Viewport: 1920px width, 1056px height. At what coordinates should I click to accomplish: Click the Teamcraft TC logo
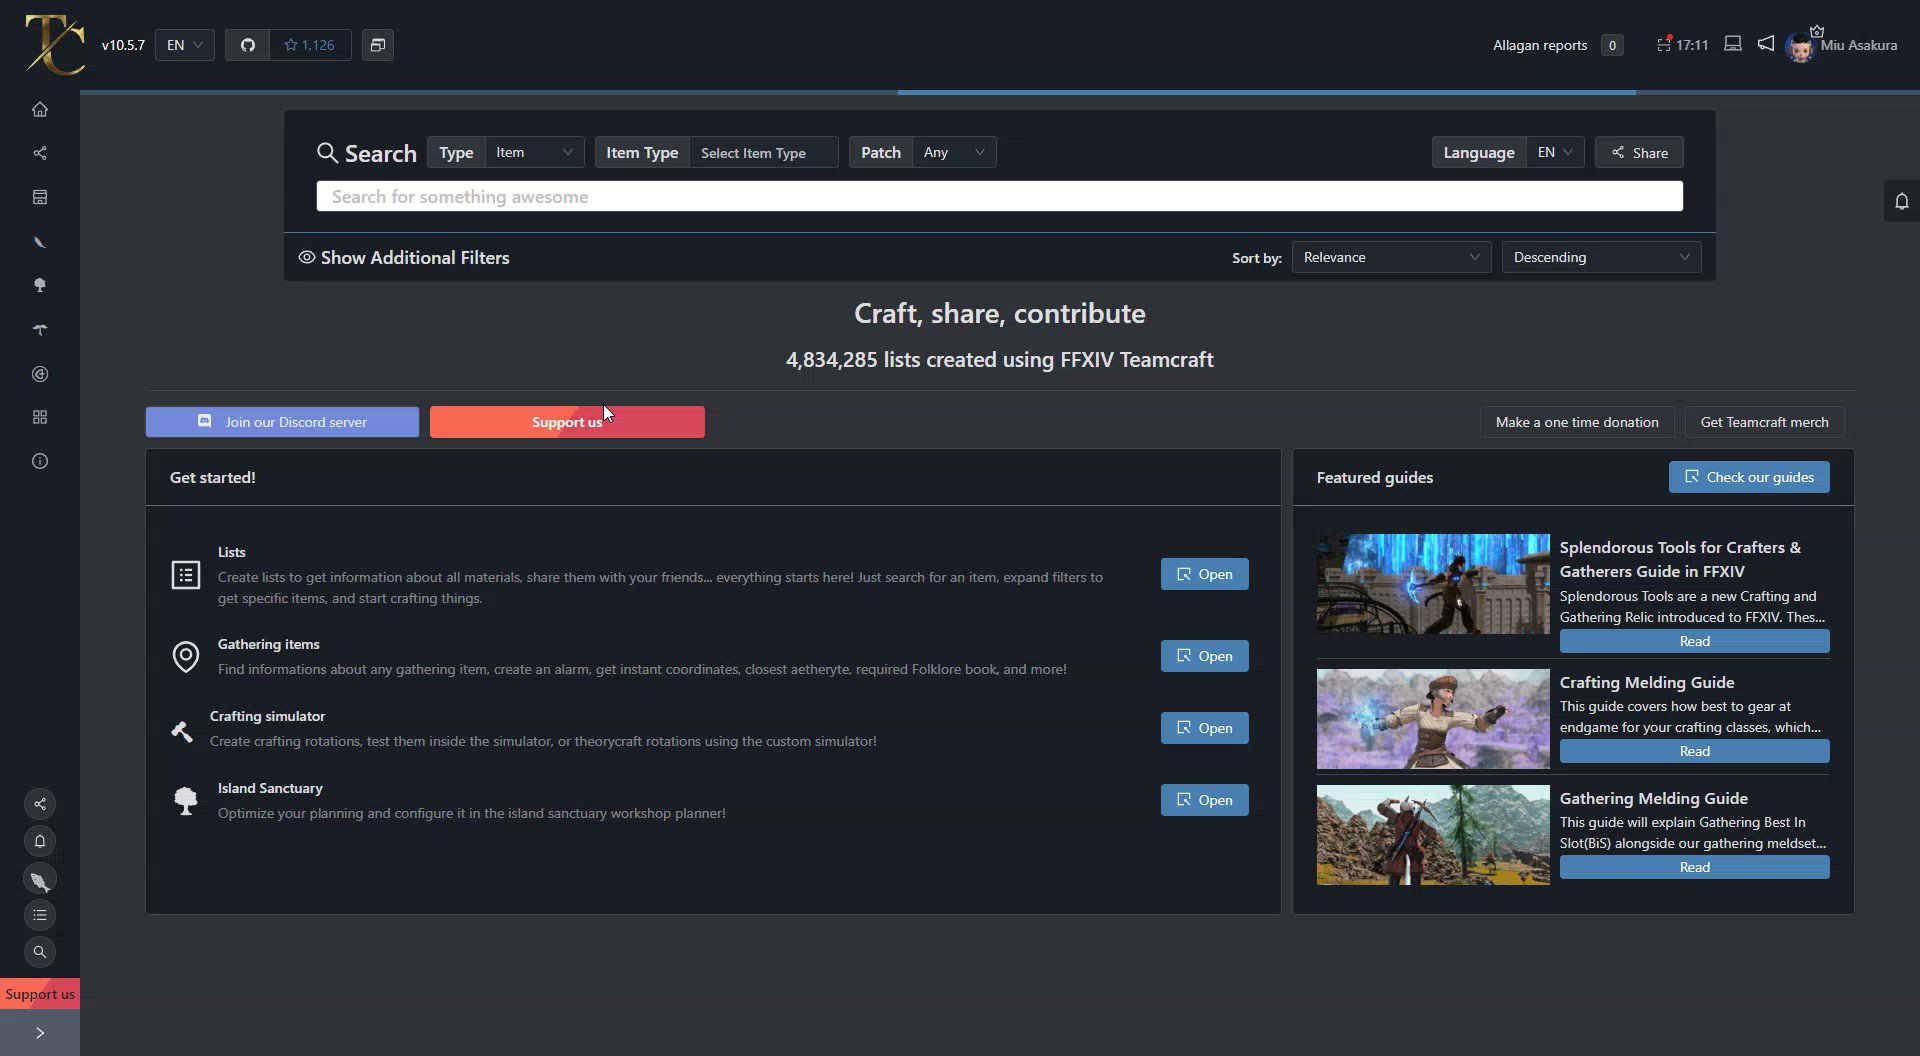point(54,45)
